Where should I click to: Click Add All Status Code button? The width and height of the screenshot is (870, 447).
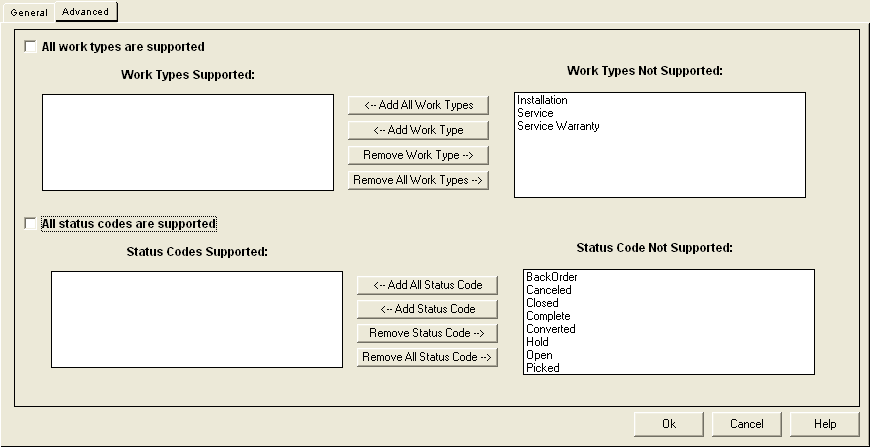point(427,285)
